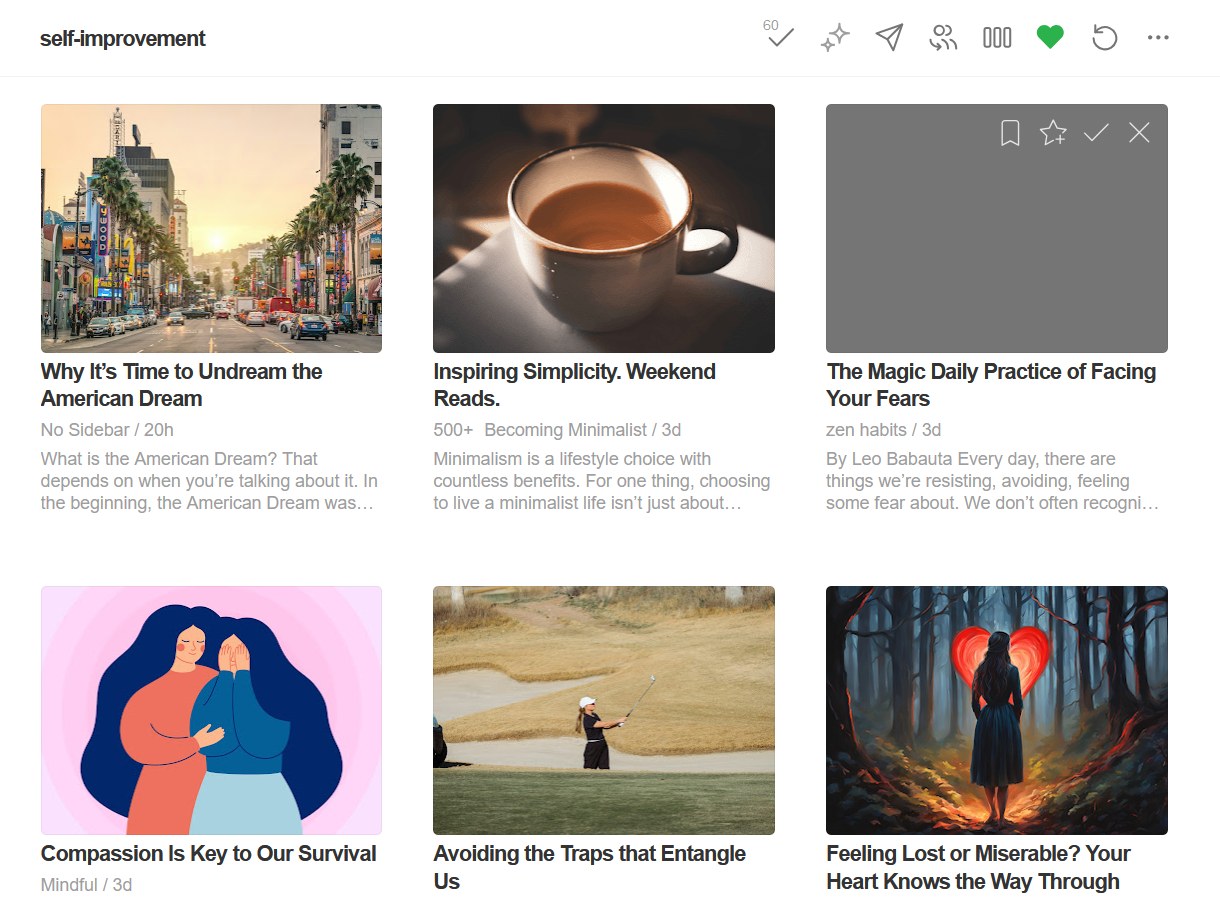The image size is (1220, 905).
Task: Open the American Dream article
Action: (x=180, y=385)
